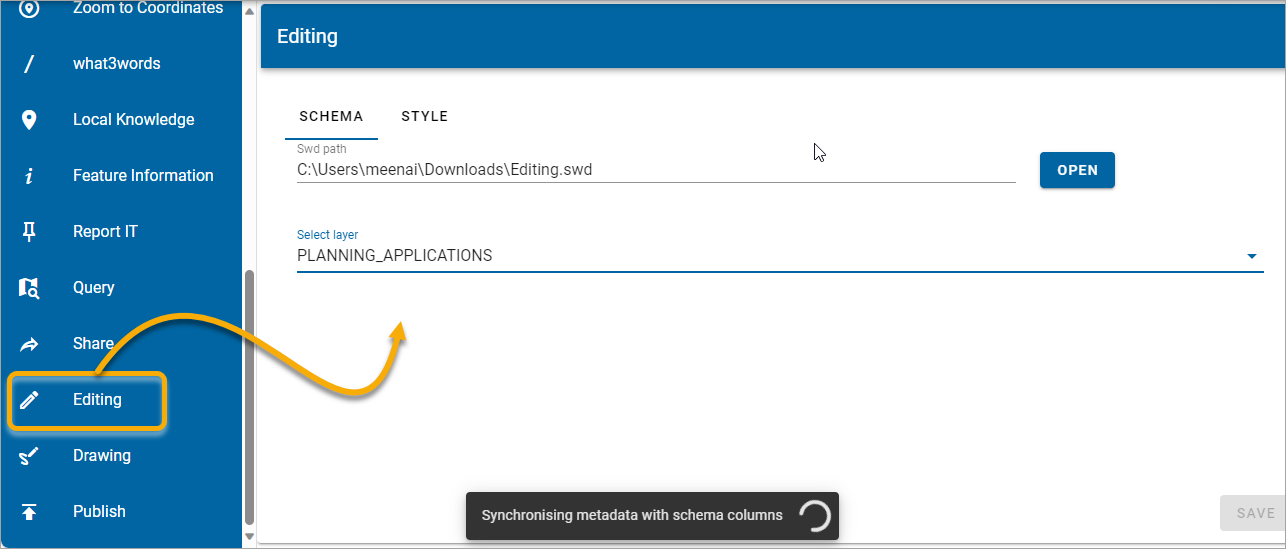The image size is (1286, 549).
Task: Click the Report IT pushpin icon
Action: [x=29, y=232]
